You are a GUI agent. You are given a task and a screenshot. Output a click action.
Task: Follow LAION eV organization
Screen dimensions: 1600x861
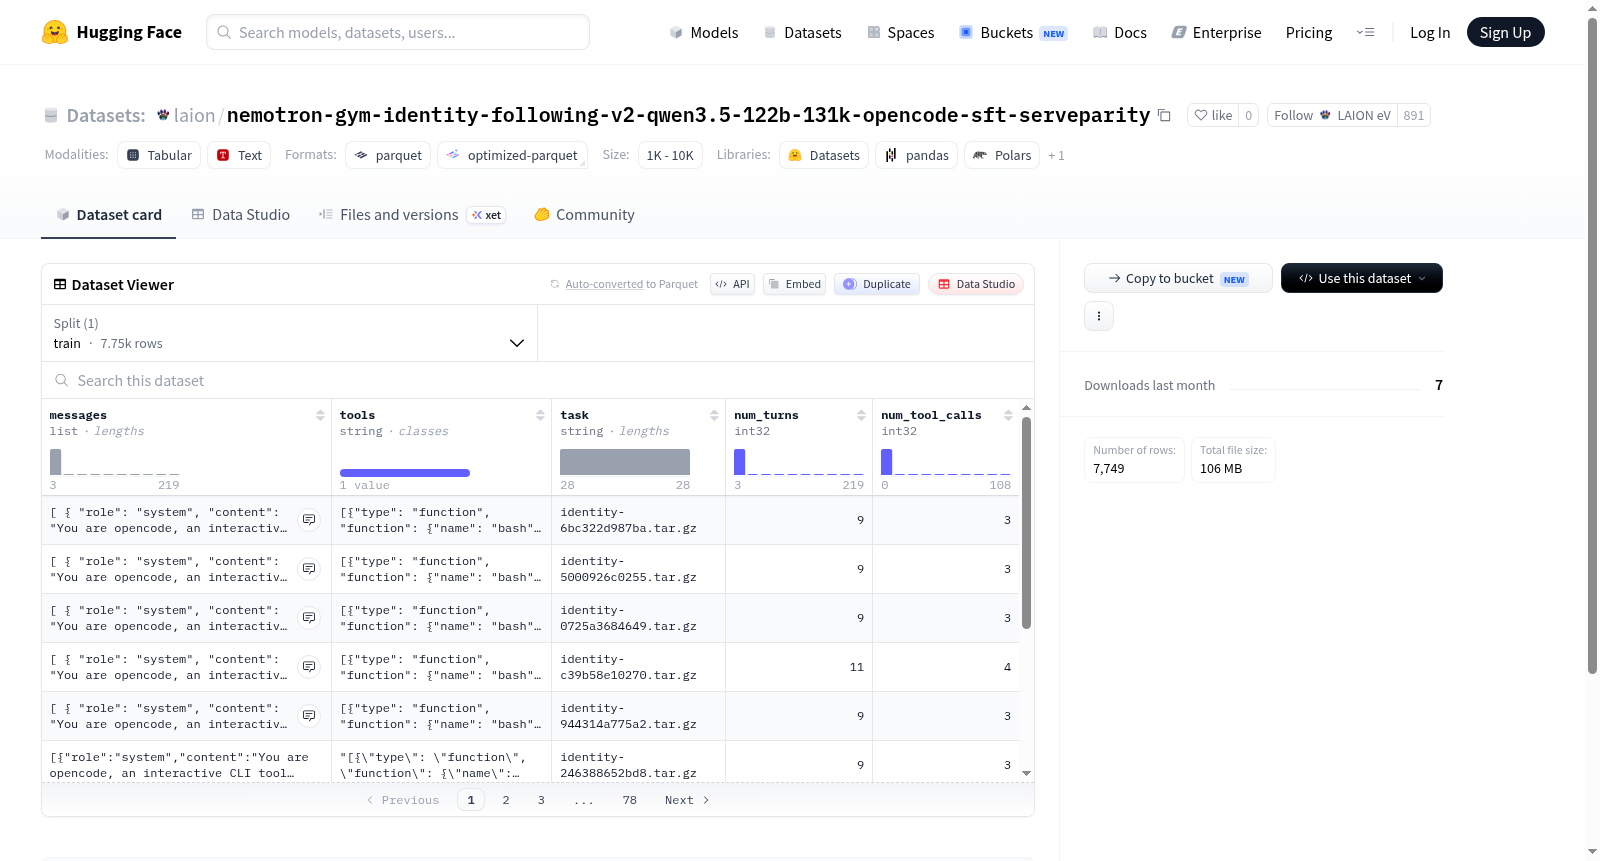1332,115
